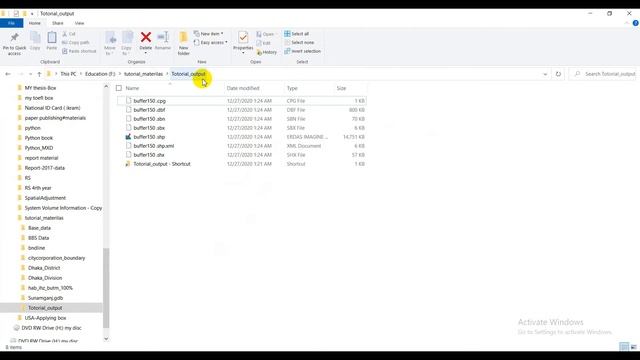Select Base_data folder in navigation pane
Image resolution: width=640 pixels, height=360 pixels.
tap(39, 228)
